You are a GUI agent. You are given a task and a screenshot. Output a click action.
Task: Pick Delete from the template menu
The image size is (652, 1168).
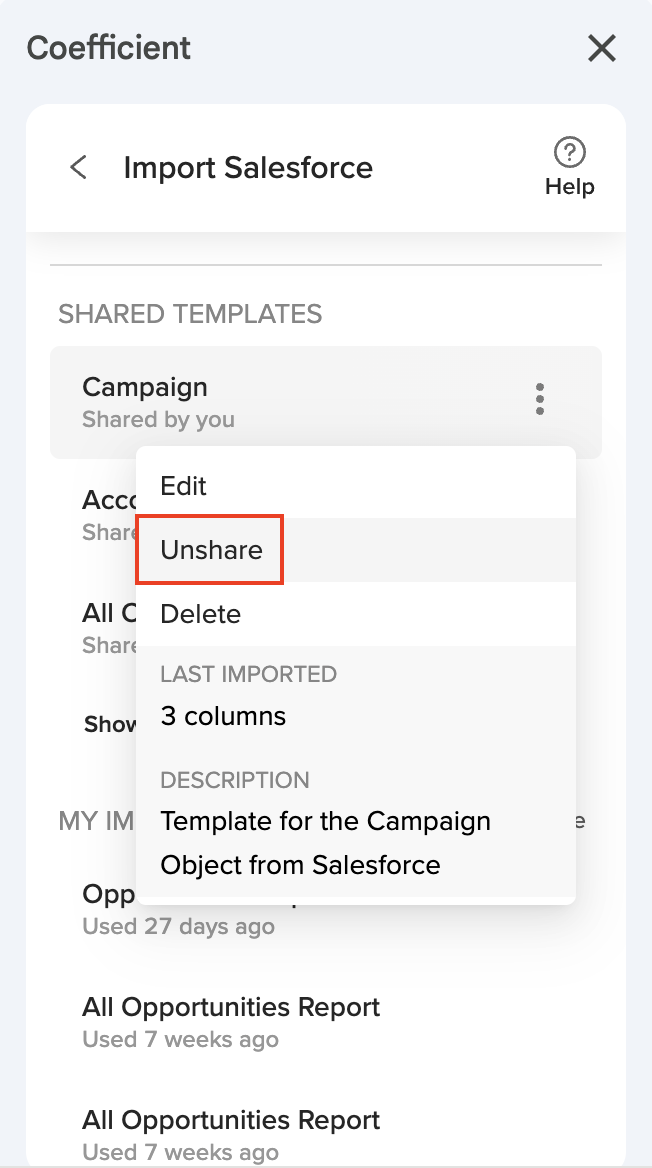[x=201, y=614]
